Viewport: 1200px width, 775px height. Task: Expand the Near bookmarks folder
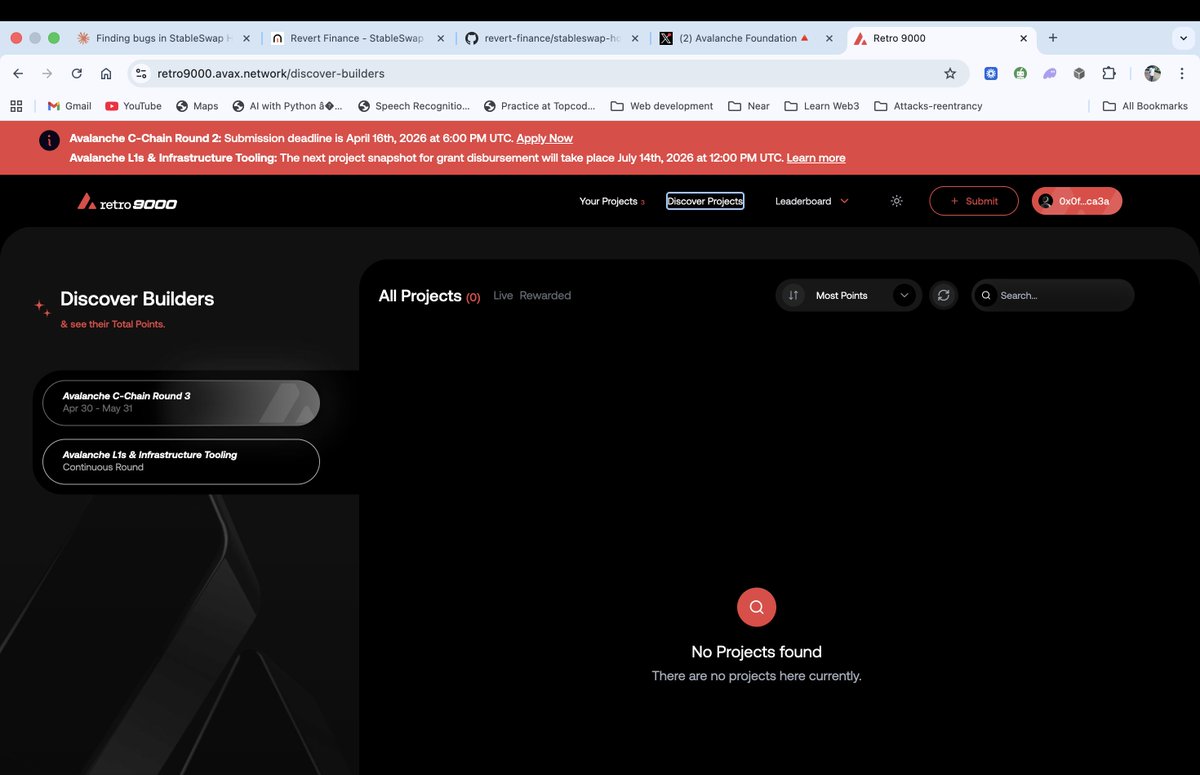(749, 105)
